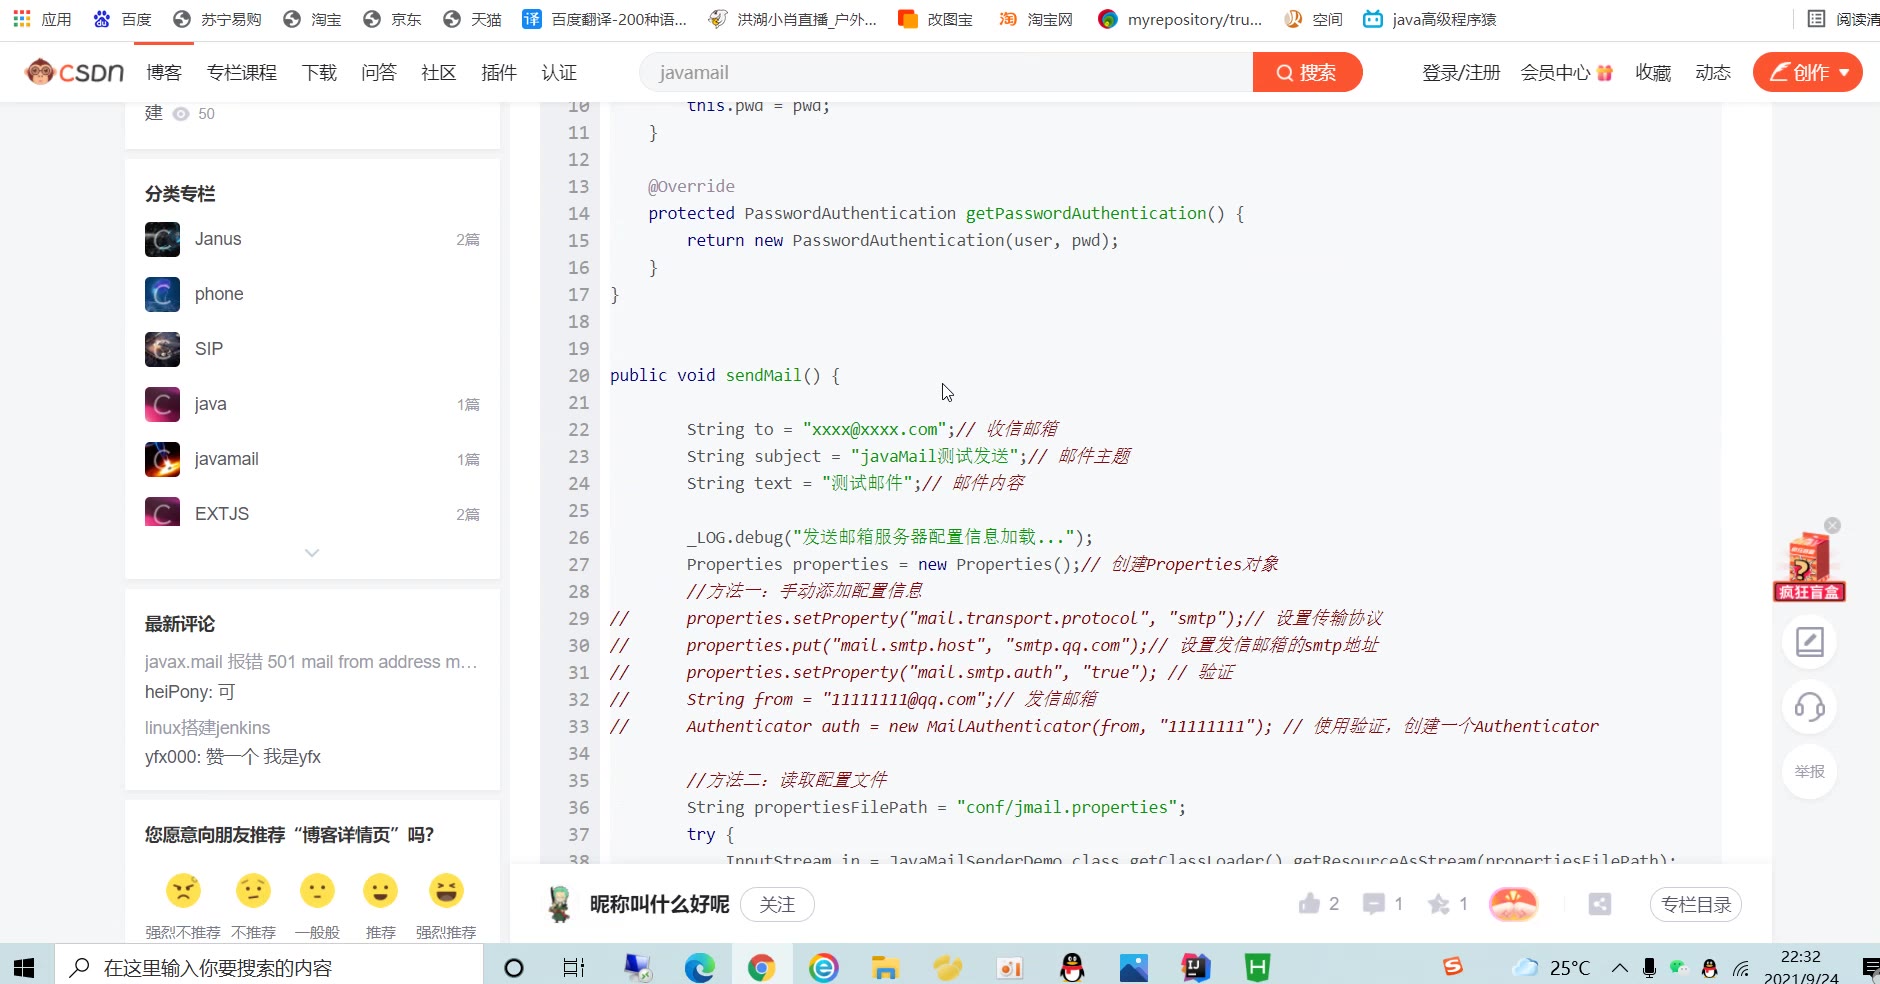Show hidden system tray icons
The height and width of the screenshot is (984, 1880).
pyautogui.click(x=1619, y=967)
